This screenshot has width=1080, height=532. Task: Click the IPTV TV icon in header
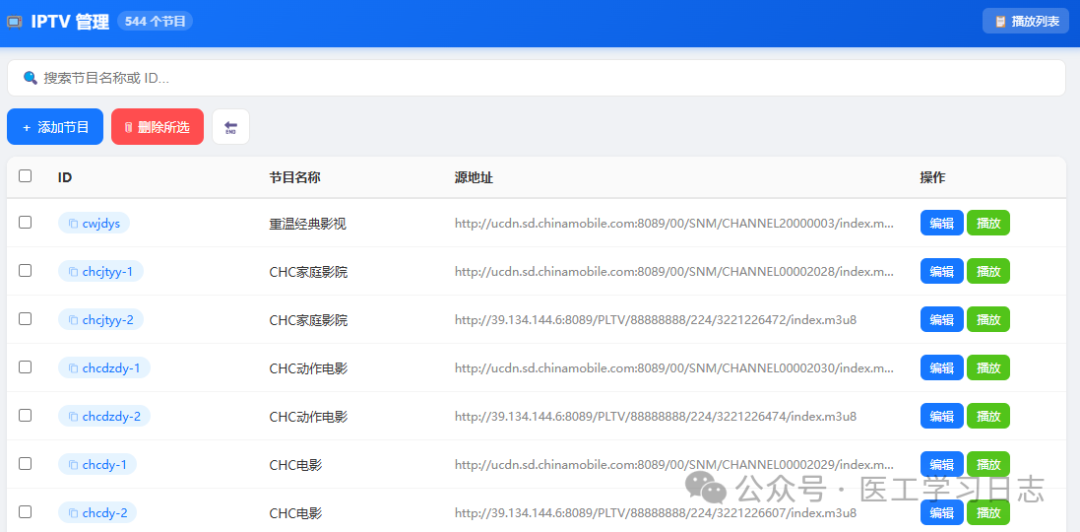(14, 22)
